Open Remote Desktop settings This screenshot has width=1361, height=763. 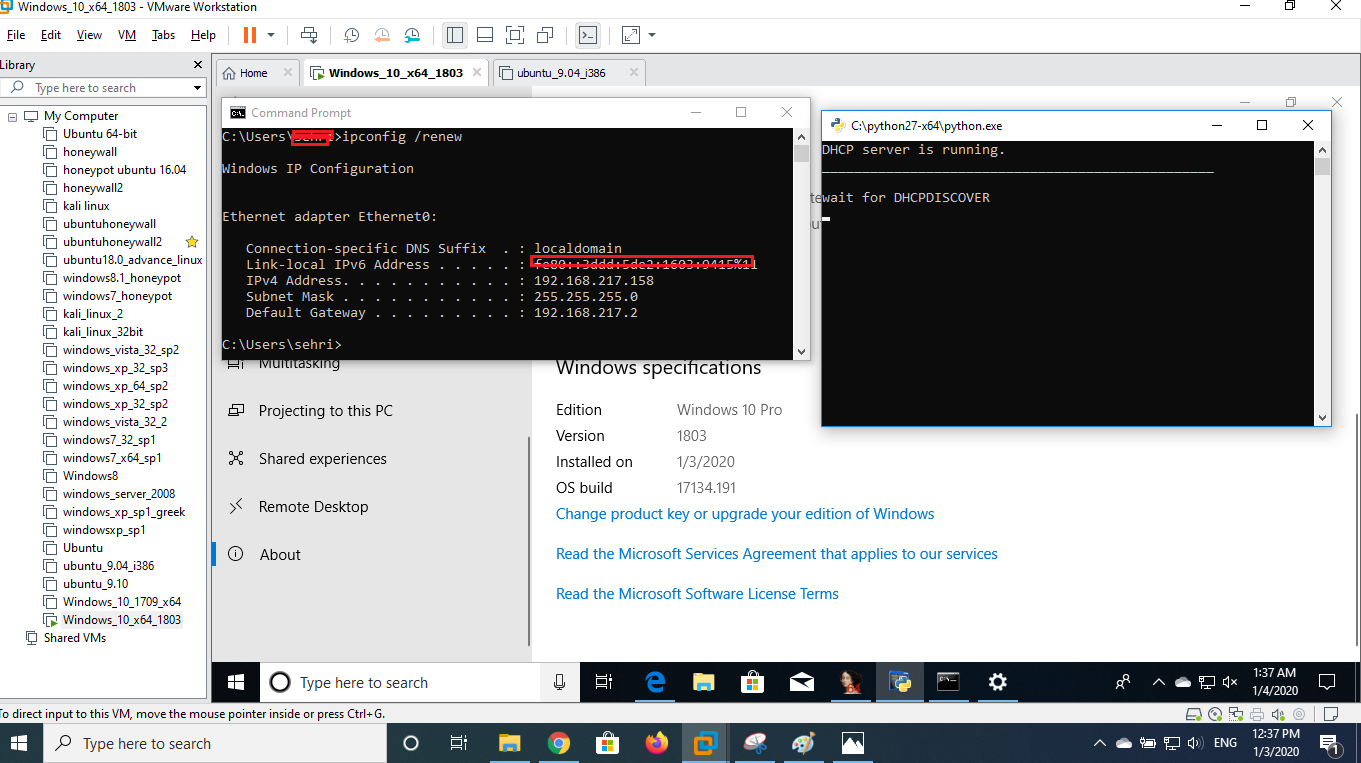coord(313,507)
